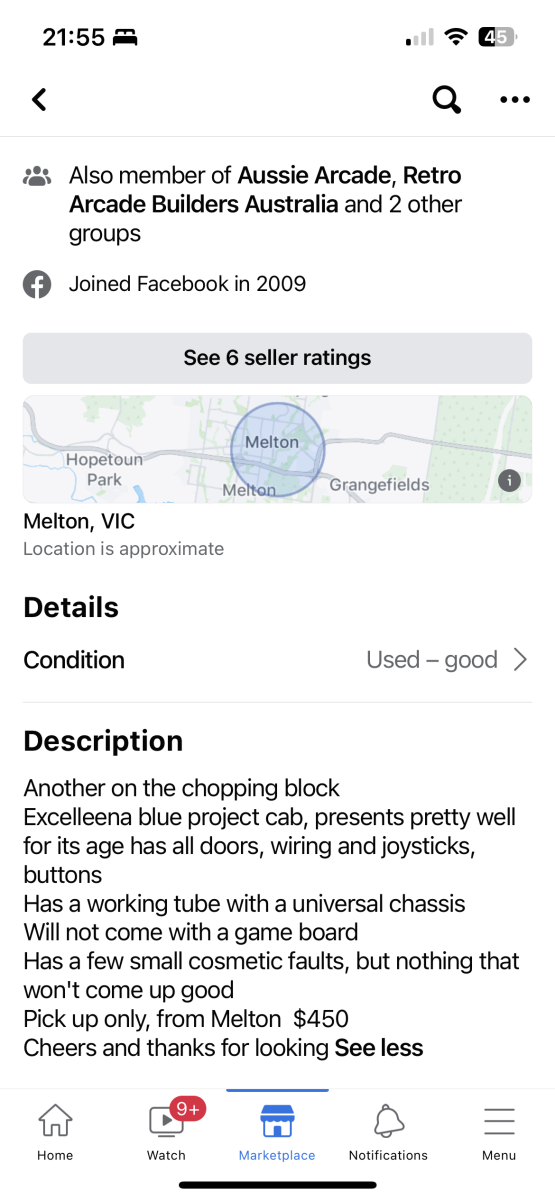Open the Condition Used – good row
555x1200 pixels.
(277, 660)
